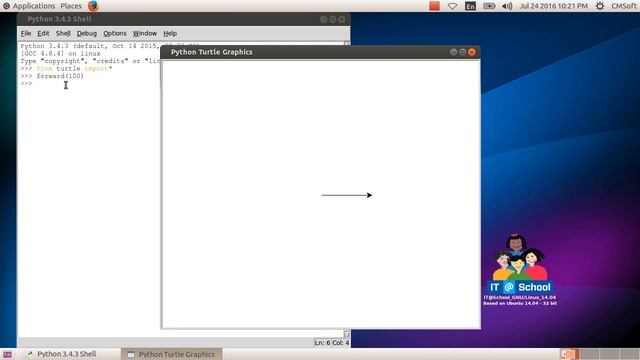Open the sound volume indicator
Viewport: 640px width, 360px height.
pos(507,6)
